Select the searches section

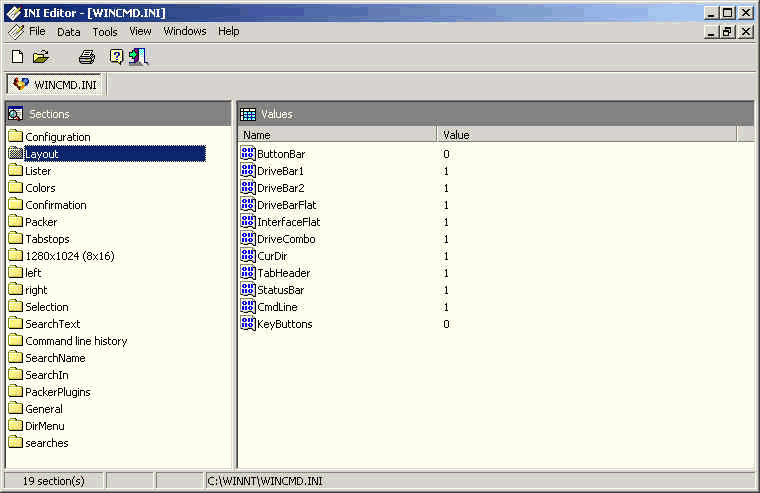47,443
